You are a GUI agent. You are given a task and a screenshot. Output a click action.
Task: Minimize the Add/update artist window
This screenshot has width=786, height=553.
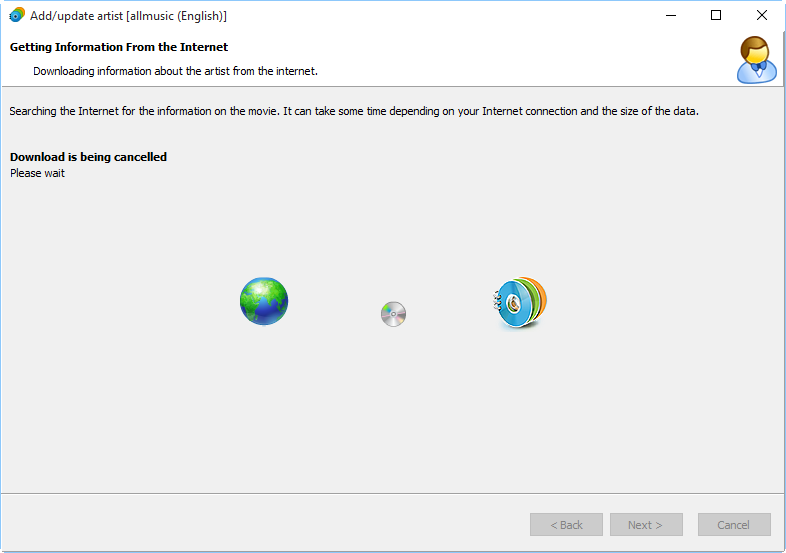coord(671,16)
